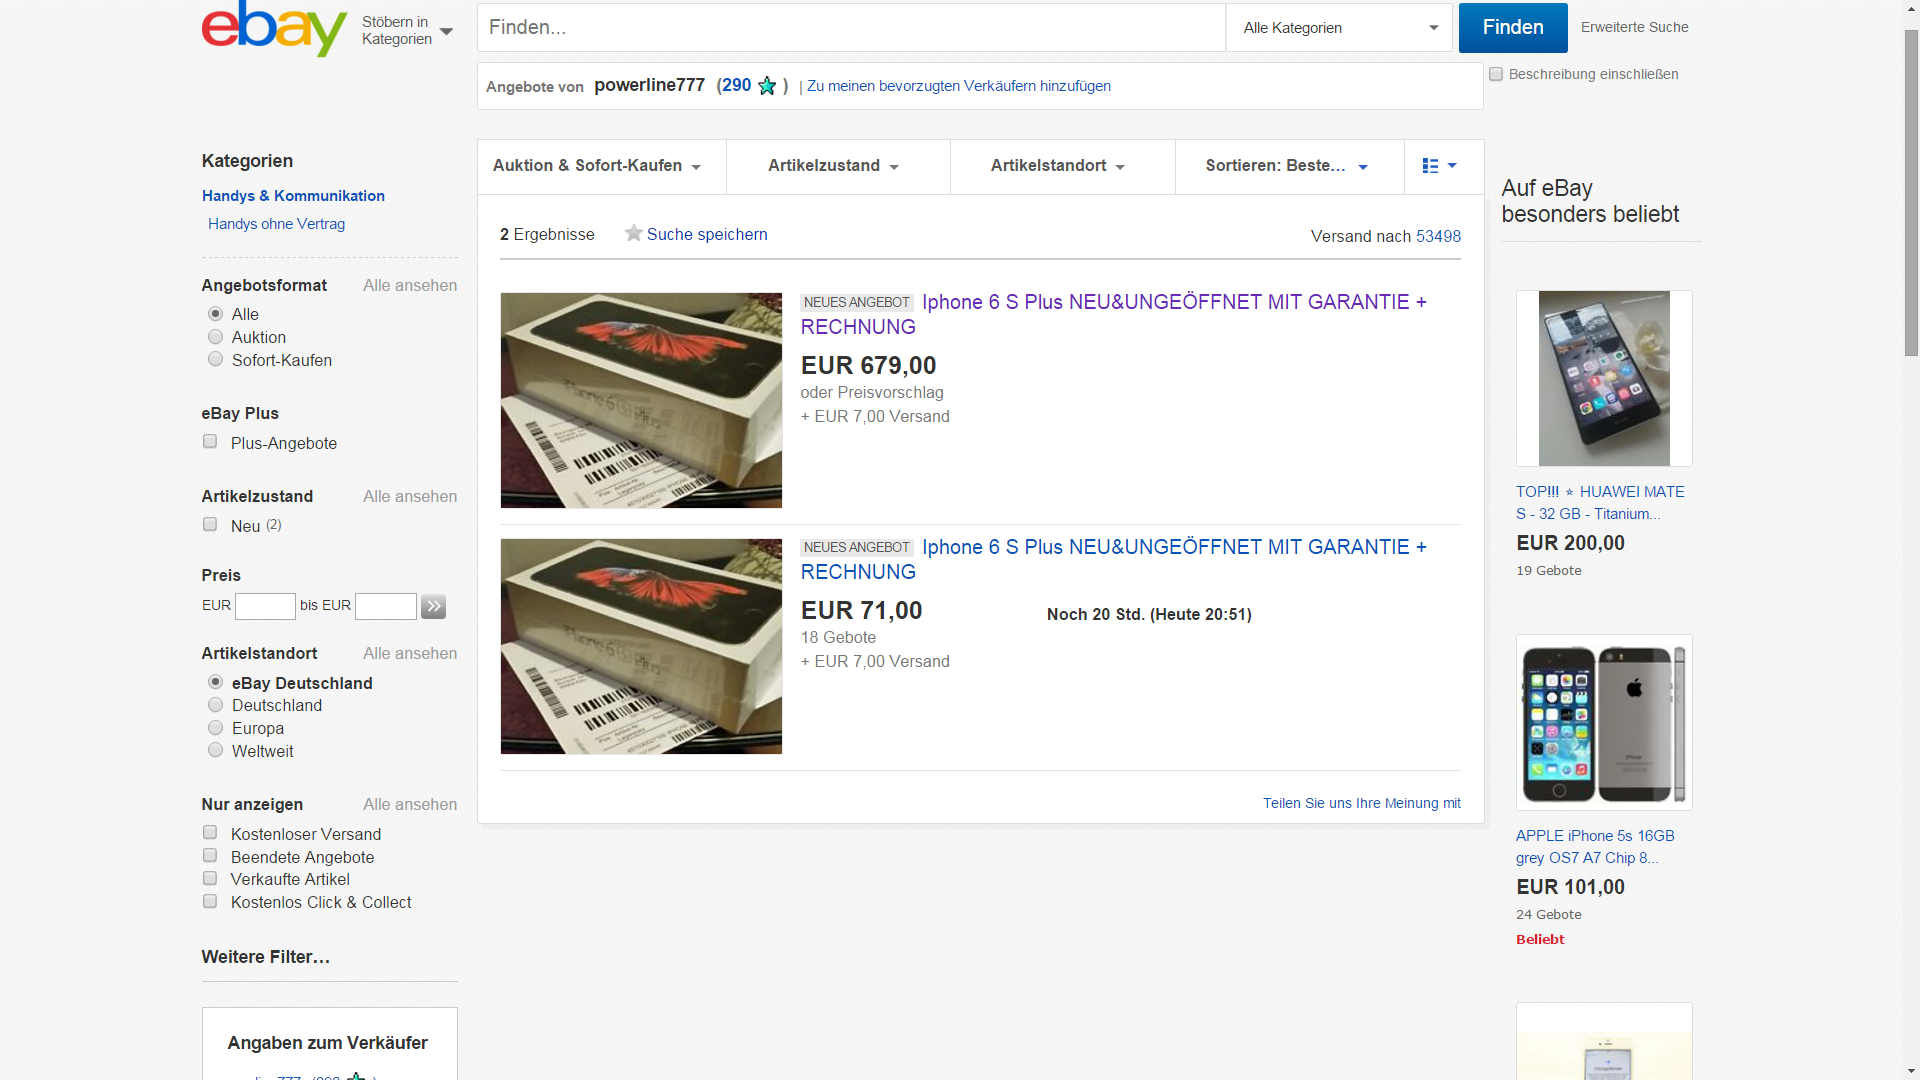Check Kostenlos Click & Collect filter
The image size is (1920, 1080).
point(210,901)
